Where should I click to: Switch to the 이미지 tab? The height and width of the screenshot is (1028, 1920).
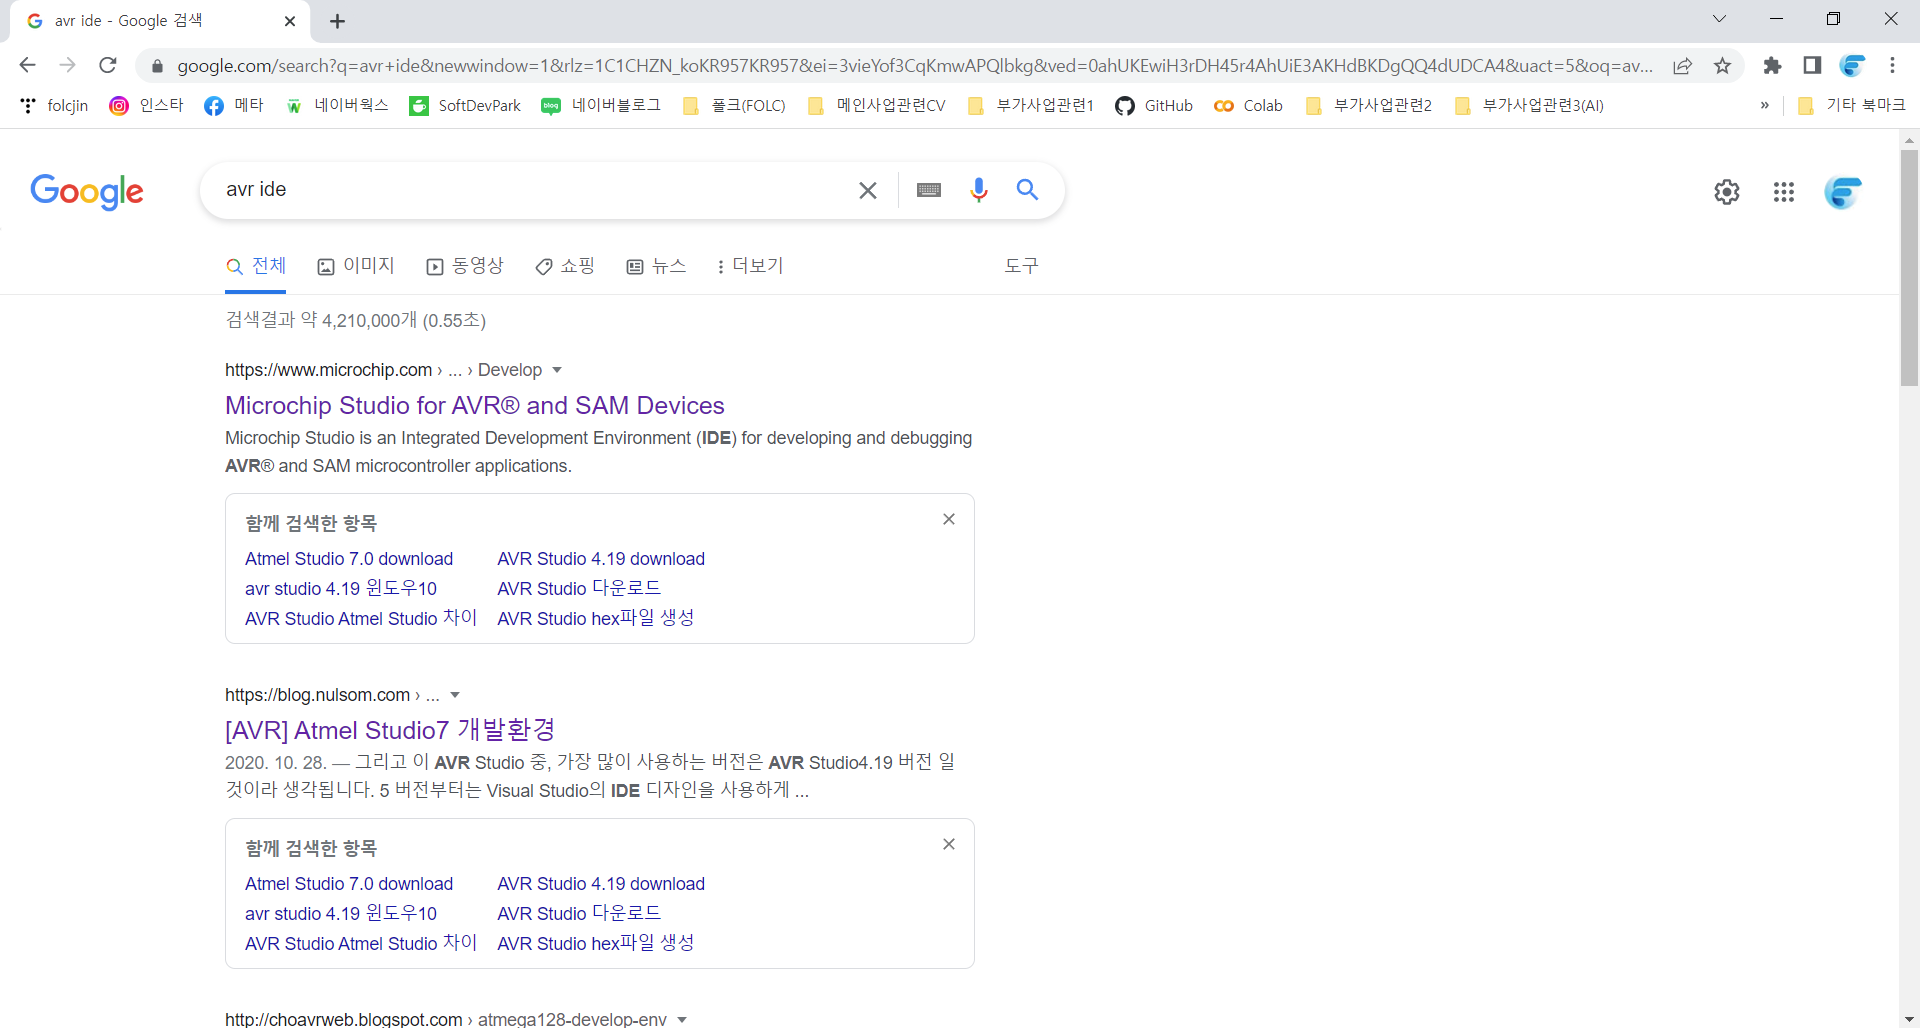(356, 266)
